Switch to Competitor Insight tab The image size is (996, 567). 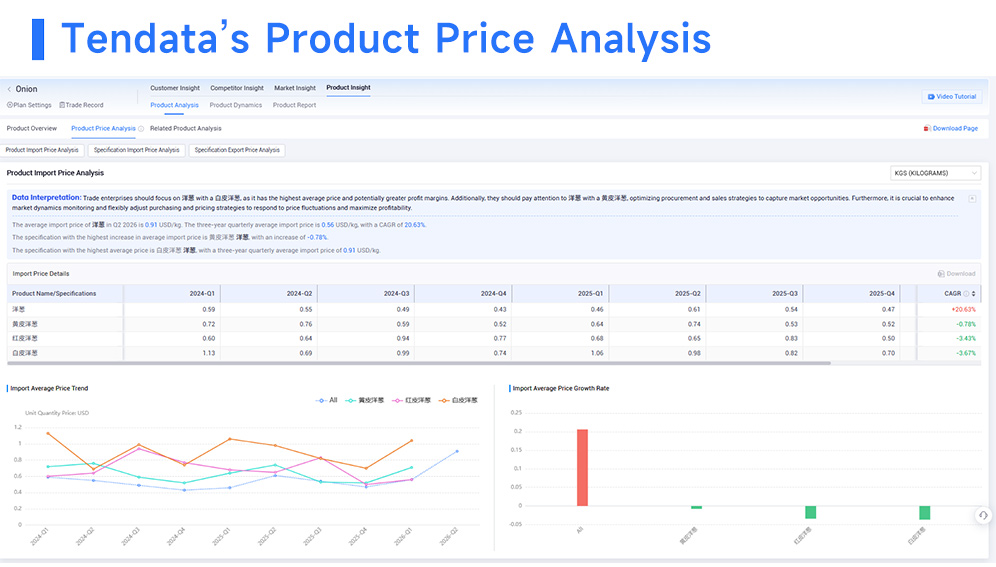(x=237, y=88)
